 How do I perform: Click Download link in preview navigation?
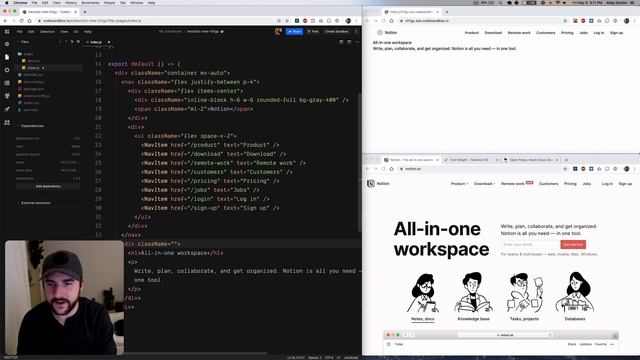coord(493,33)
